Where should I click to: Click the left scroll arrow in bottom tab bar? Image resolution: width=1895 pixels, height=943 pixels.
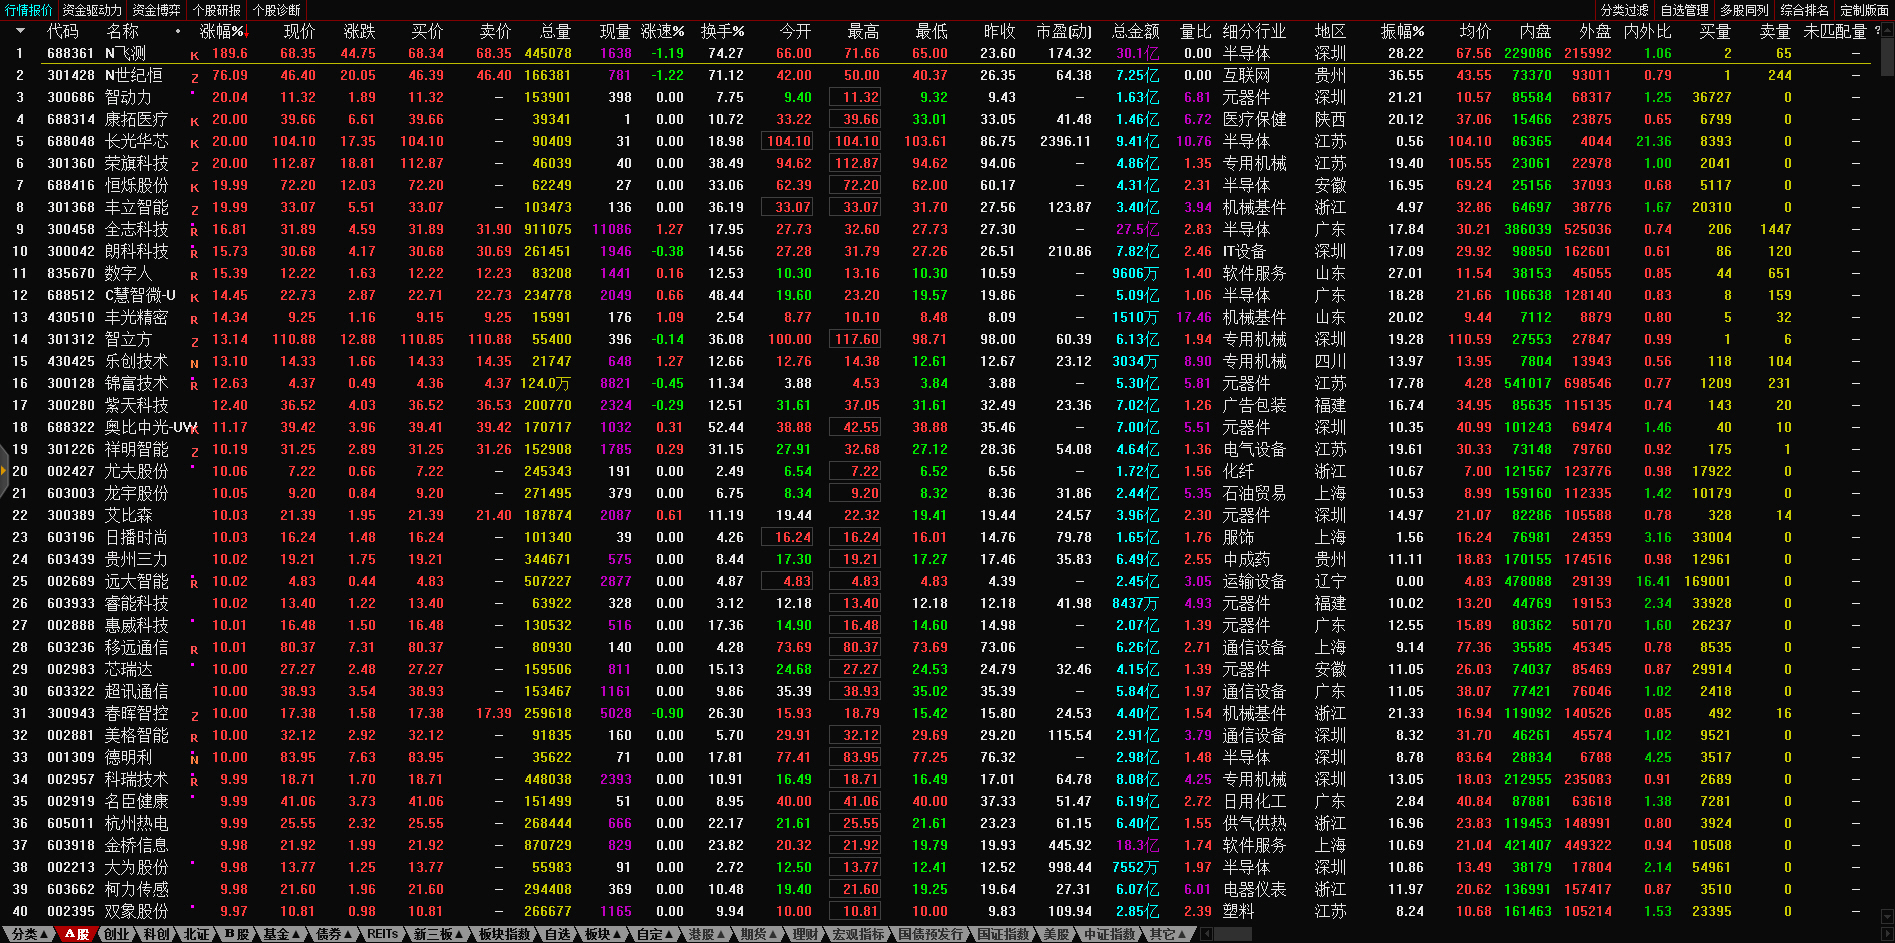point(1206,934)
